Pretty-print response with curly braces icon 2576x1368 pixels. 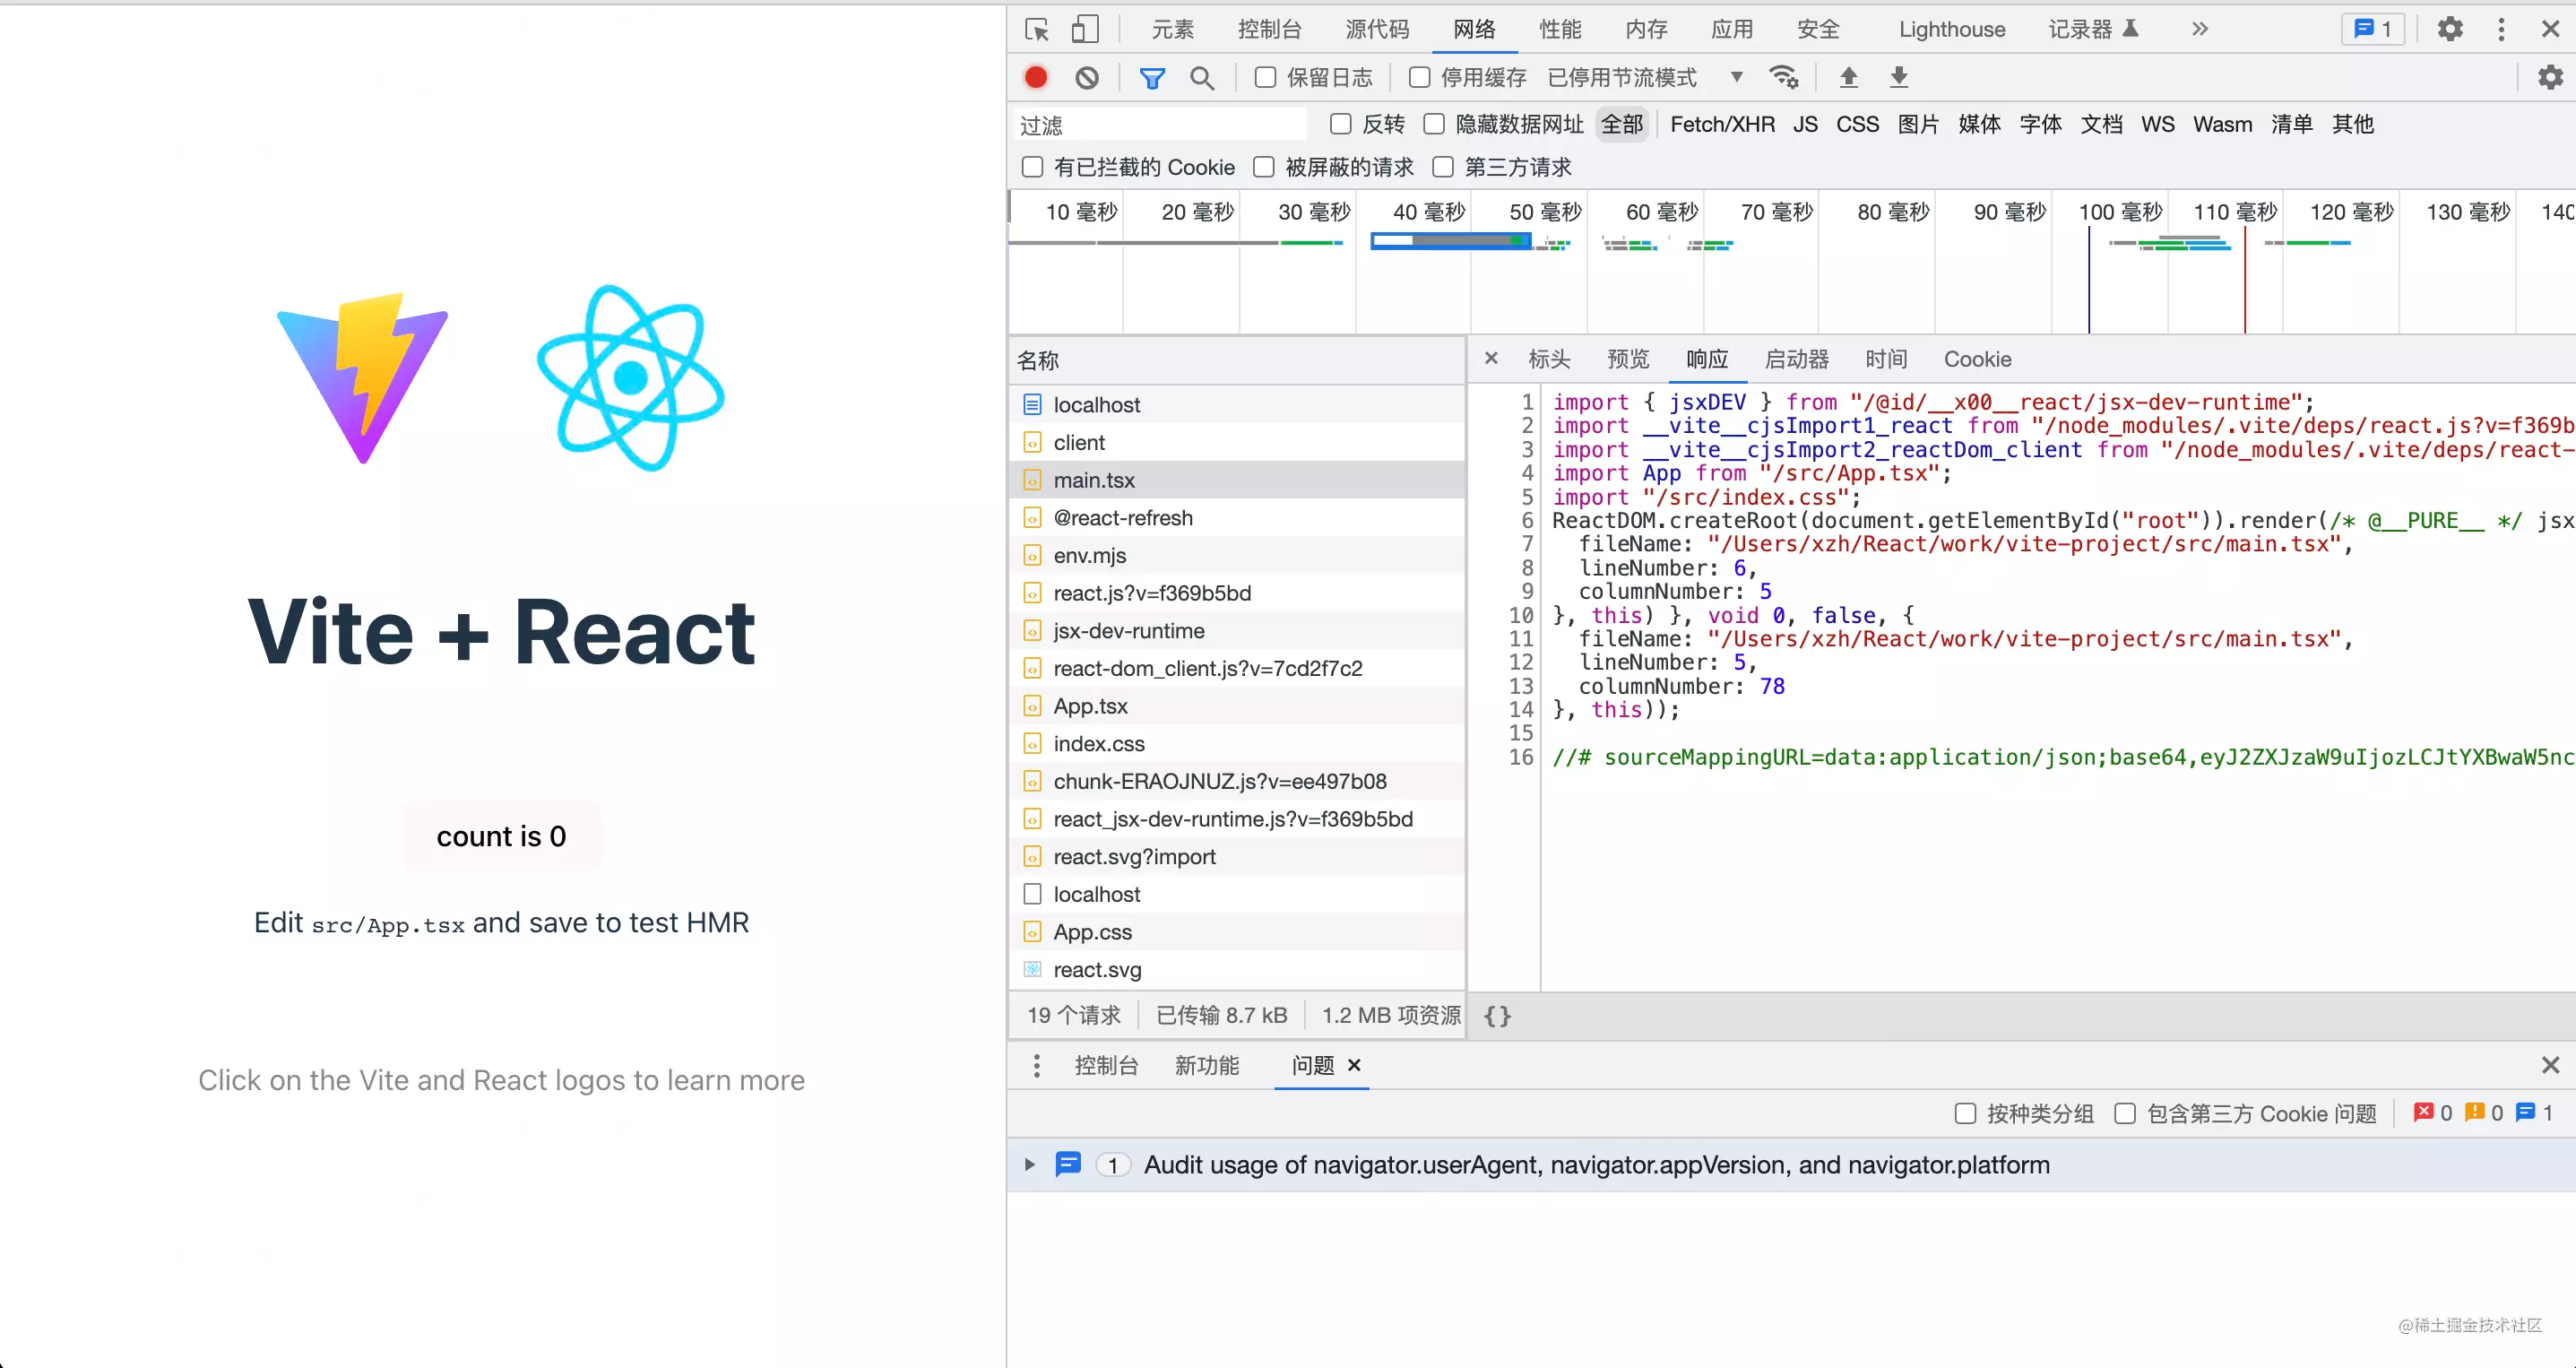[1497, 1016]
